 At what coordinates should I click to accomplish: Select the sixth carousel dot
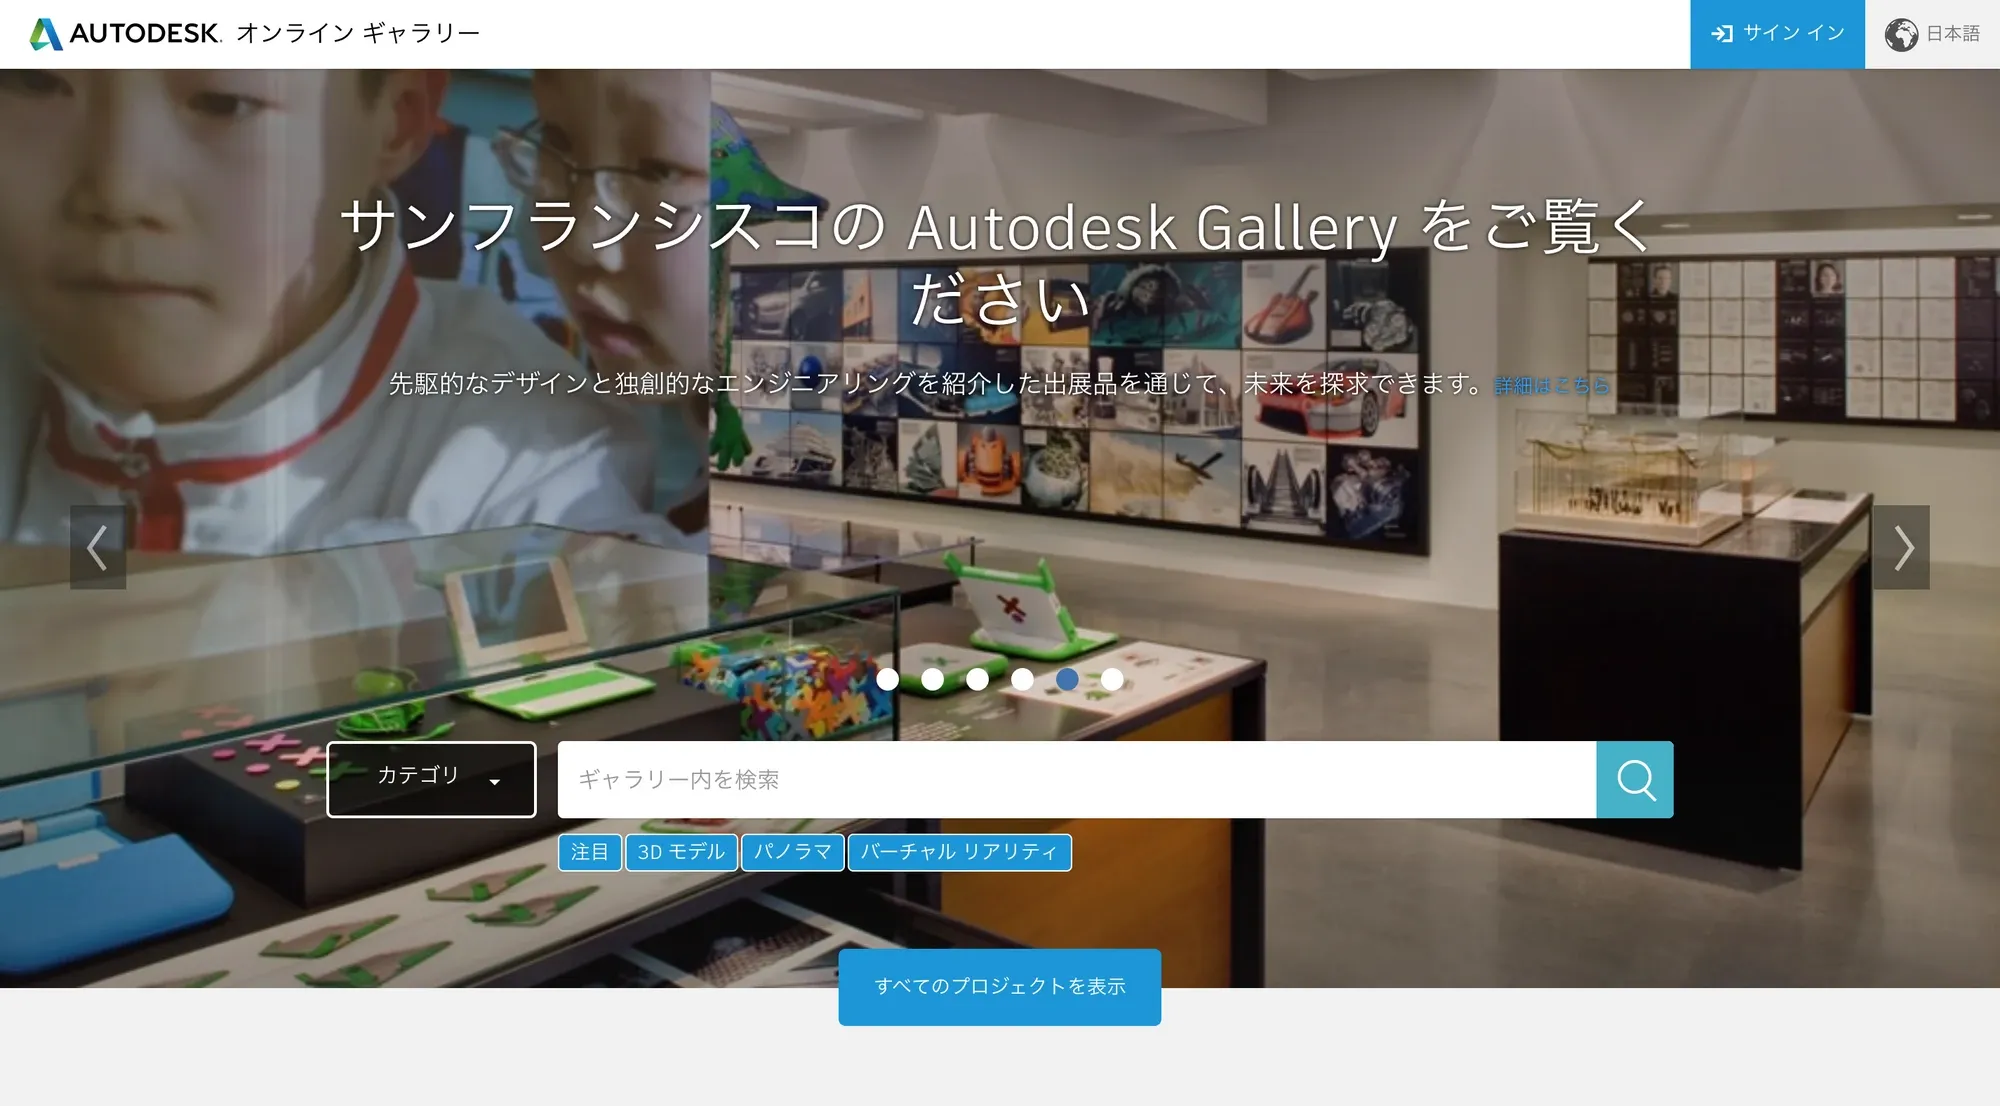(x=1112, y=679)
